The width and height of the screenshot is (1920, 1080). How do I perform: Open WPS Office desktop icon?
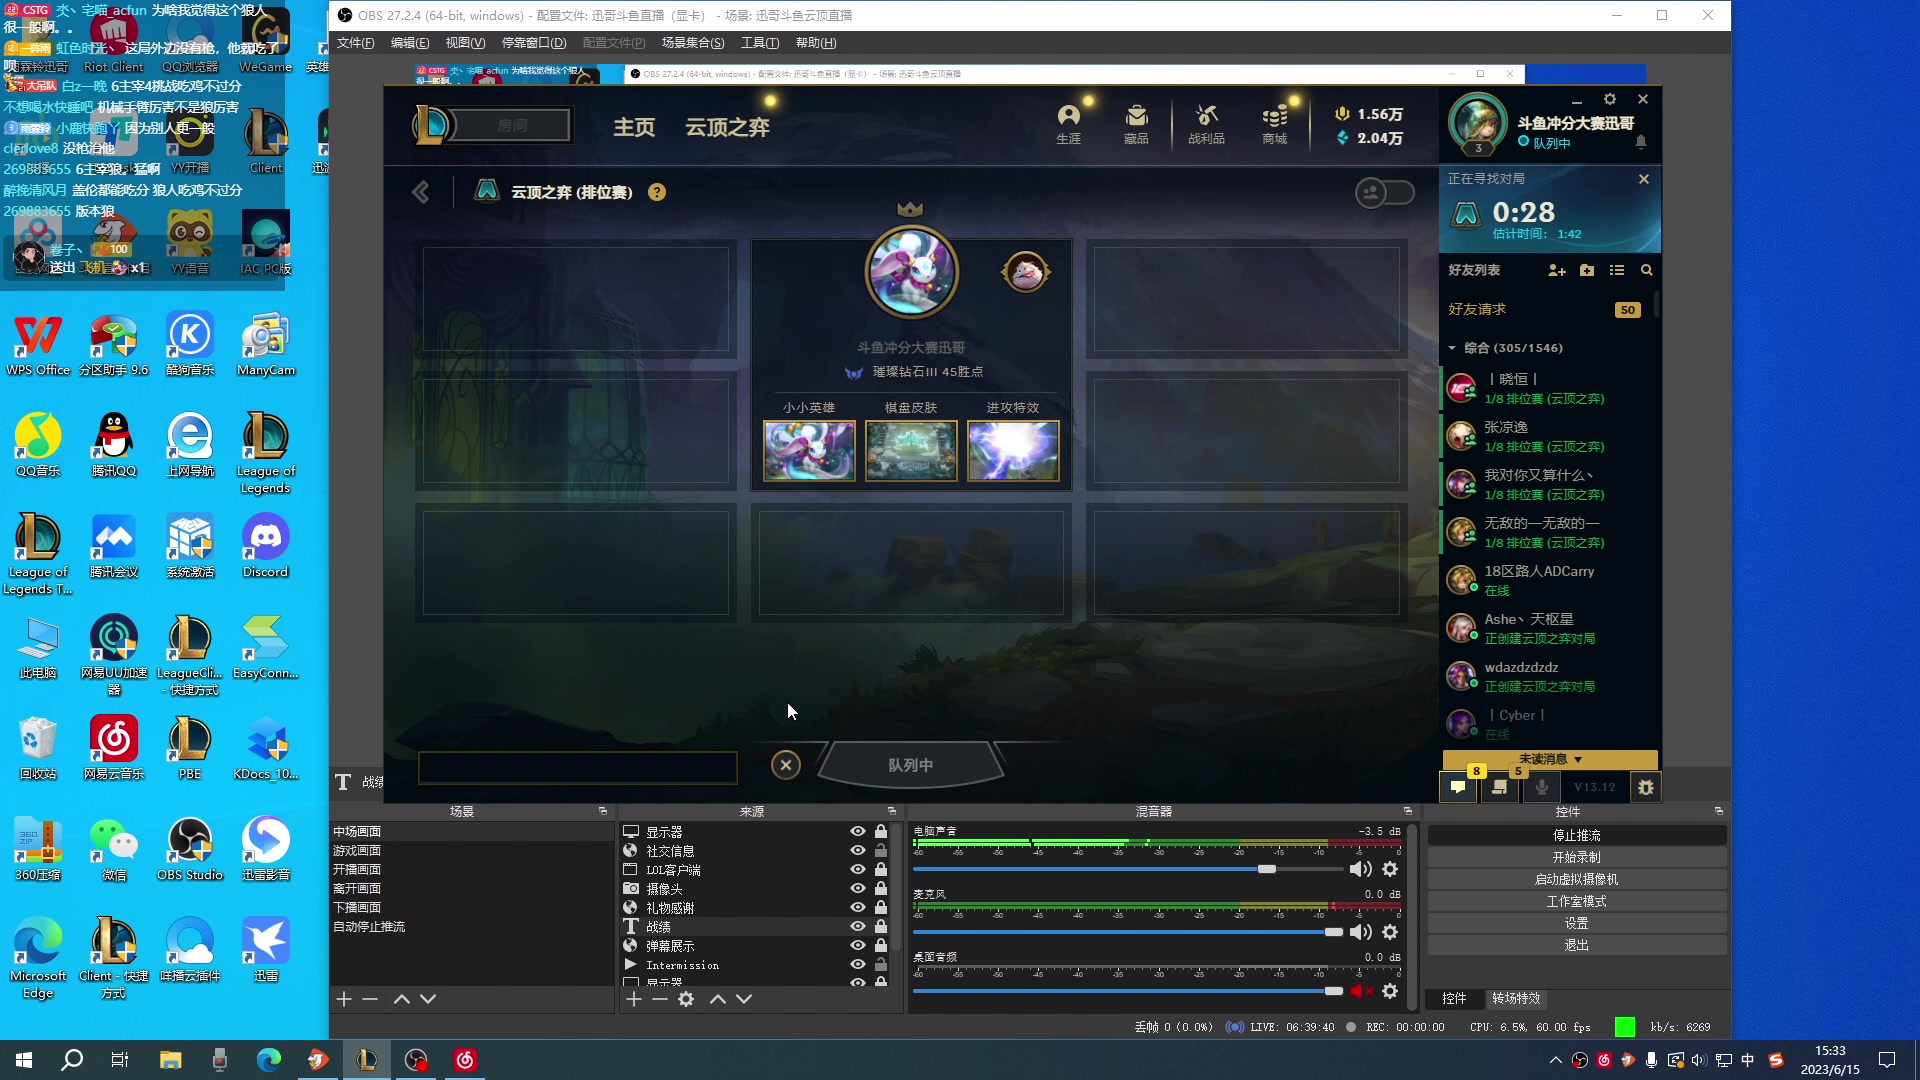click(38, 345)
